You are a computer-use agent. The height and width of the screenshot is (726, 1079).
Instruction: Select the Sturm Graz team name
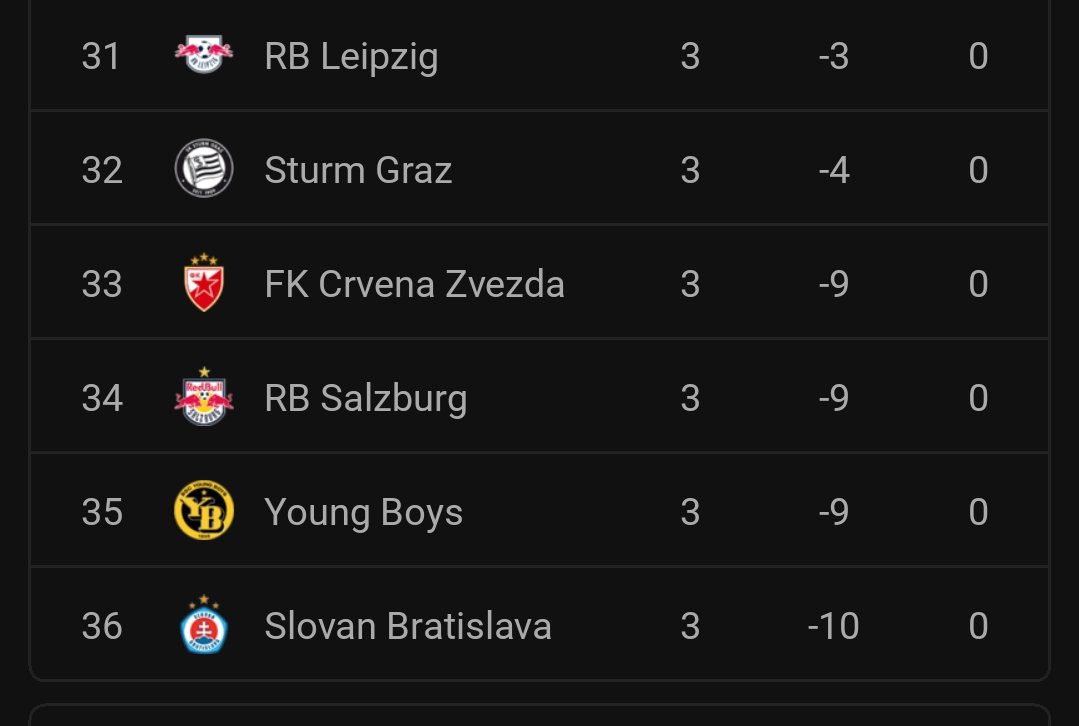(x=358, y=170)
